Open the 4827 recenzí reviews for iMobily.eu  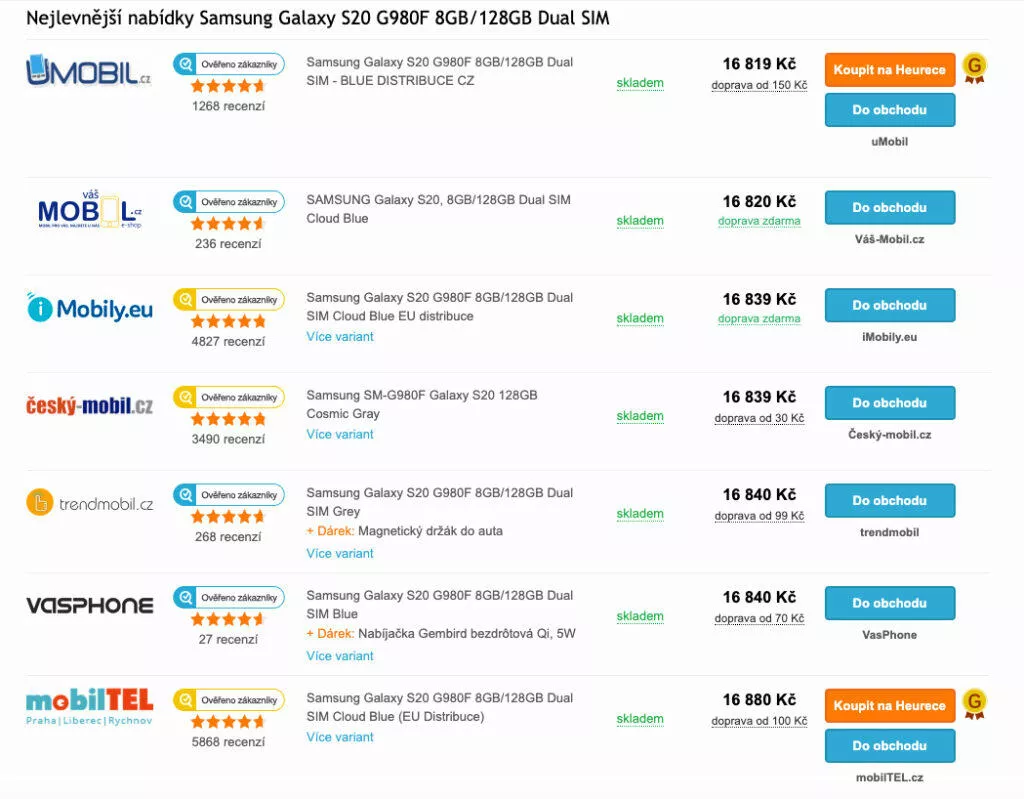click(x=228, y=341)
